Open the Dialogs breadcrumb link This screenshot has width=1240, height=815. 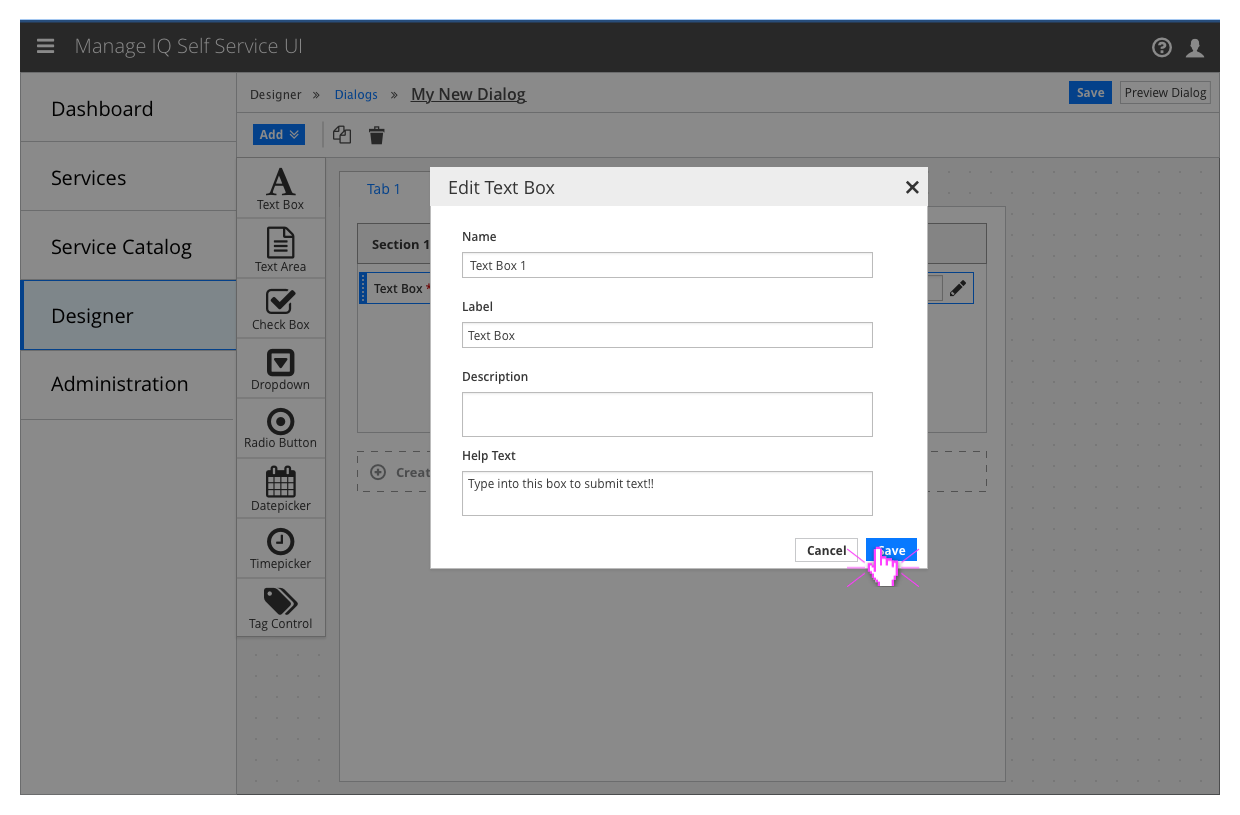[356, 94]
